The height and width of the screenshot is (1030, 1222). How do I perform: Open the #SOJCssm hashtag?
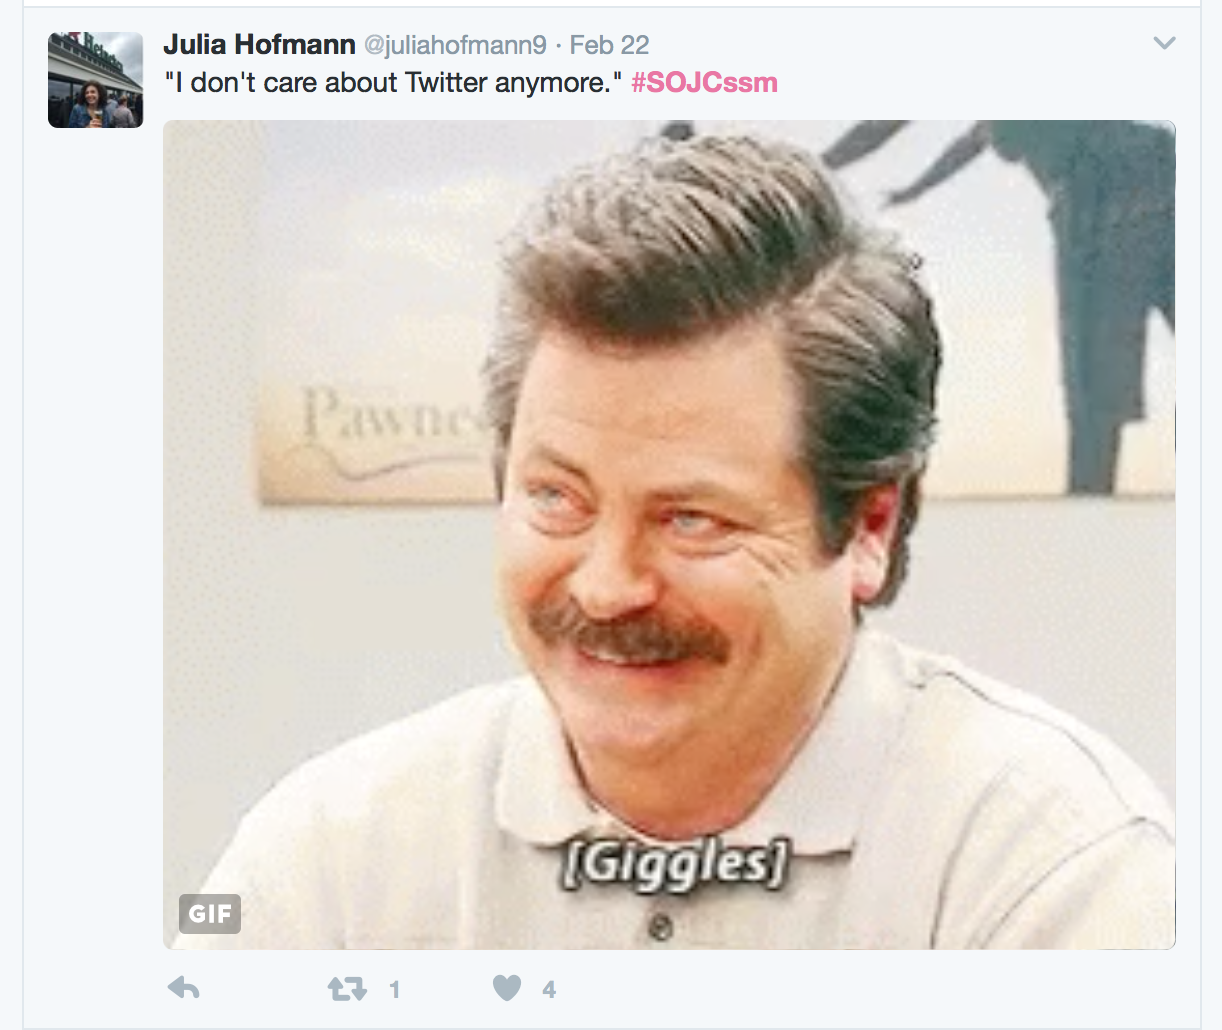coord(704,82)
